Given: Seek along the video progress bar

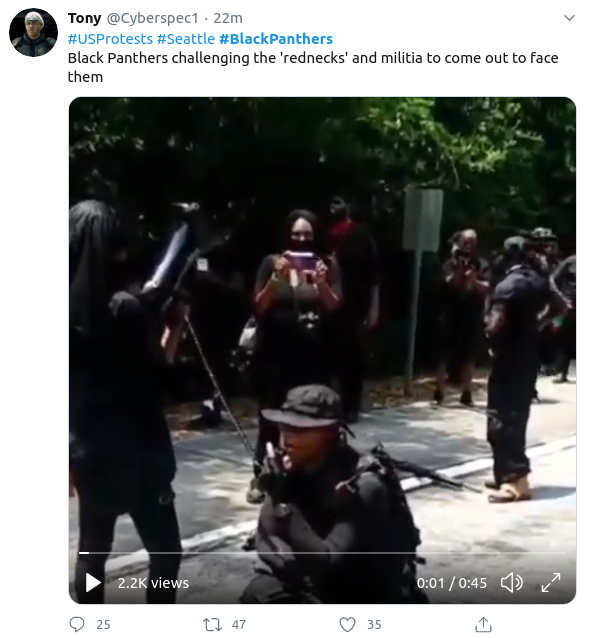Looking at the screenshot, I should click(x=322, y=553).
